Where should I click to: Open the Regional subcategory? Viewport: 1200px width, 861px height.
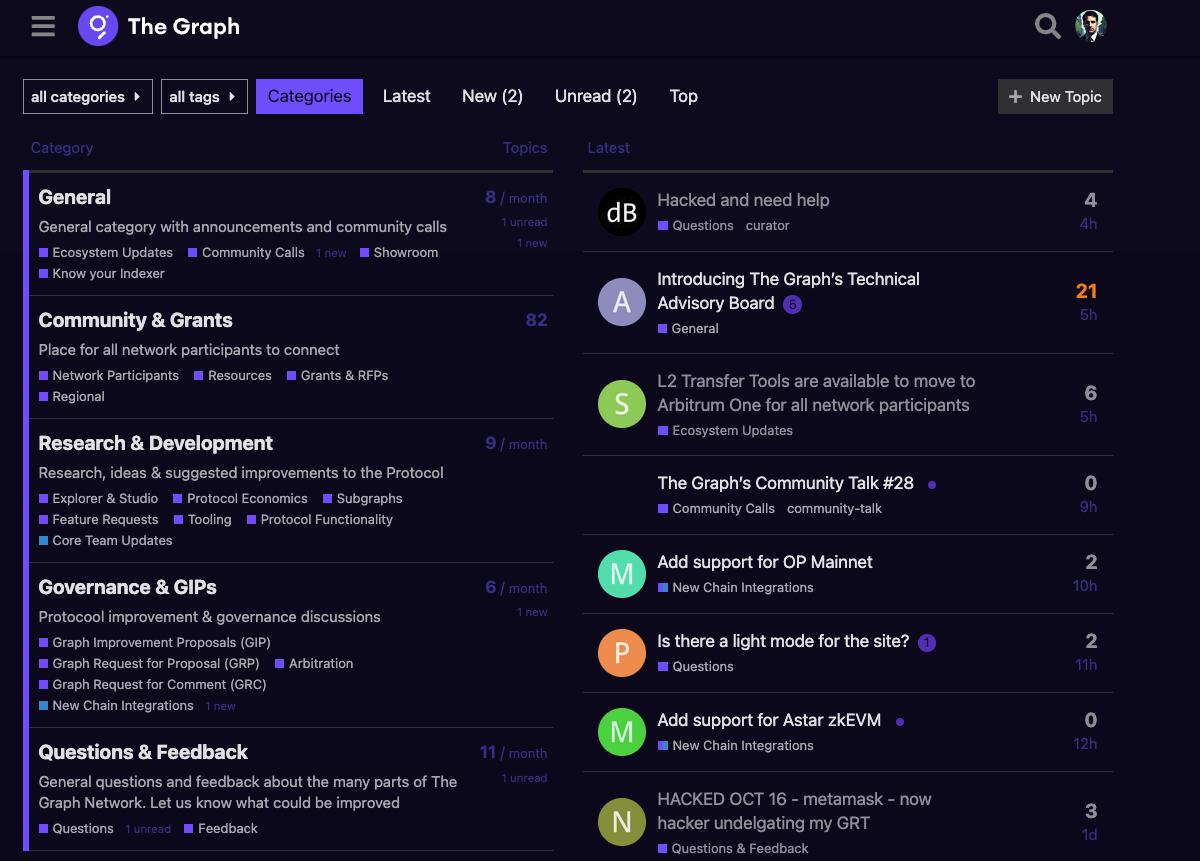[72, 397]
